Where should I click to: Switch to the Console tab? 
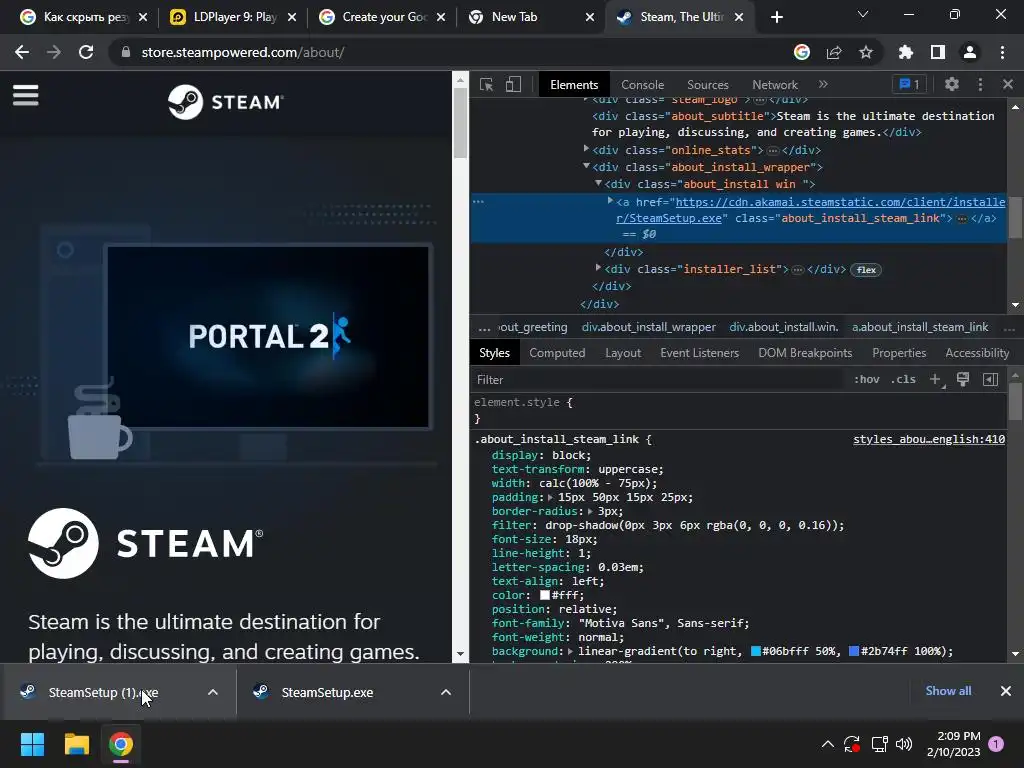[642, 85]
